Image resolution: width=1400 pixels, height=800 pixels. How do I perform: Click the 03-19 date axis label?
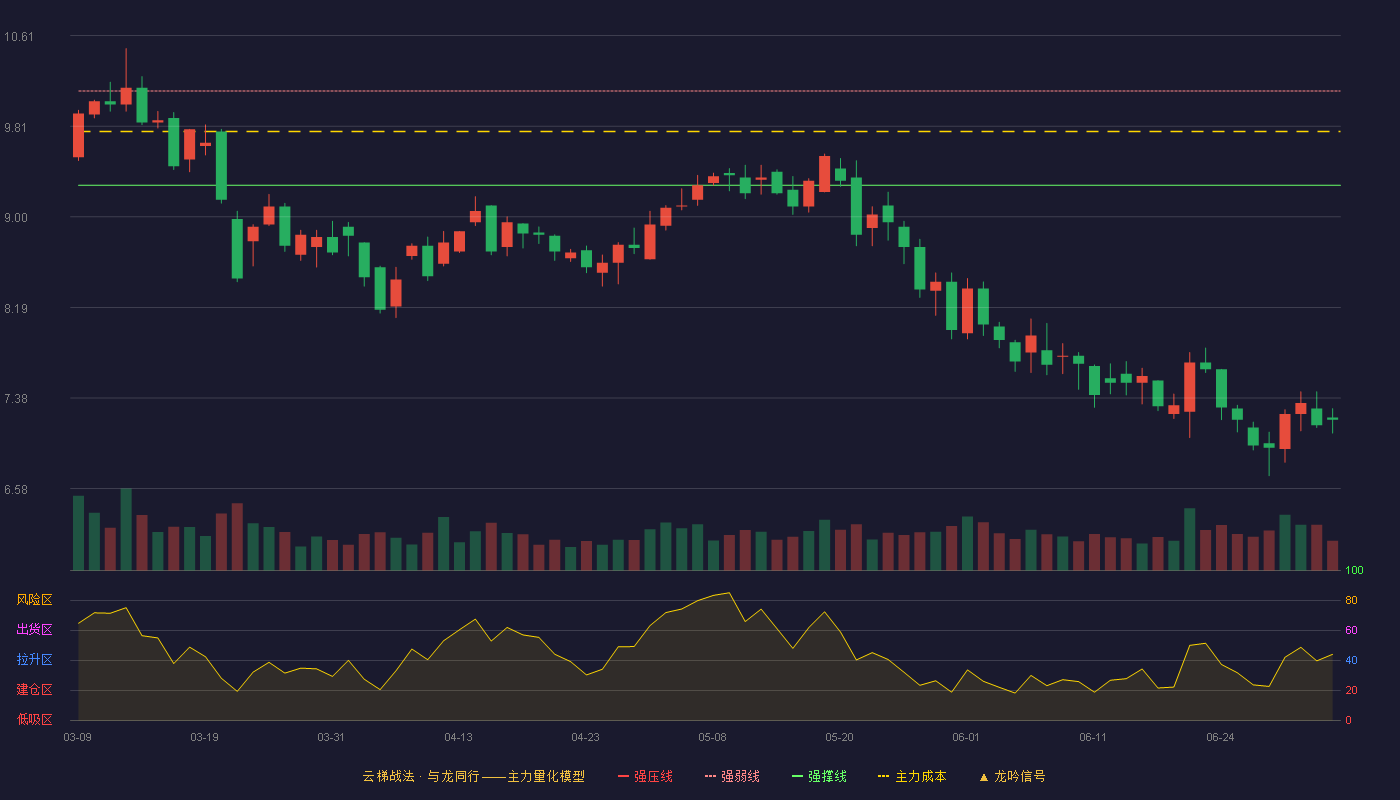tap(204, 737)
